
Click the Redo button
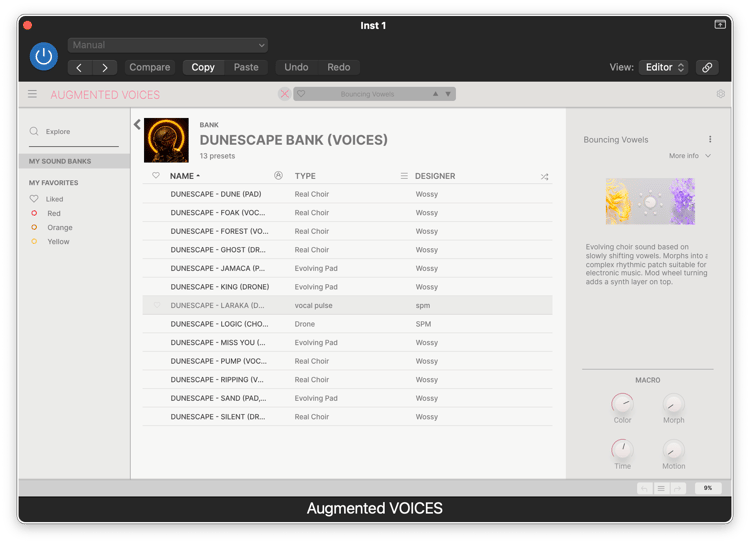coord(339,67)
